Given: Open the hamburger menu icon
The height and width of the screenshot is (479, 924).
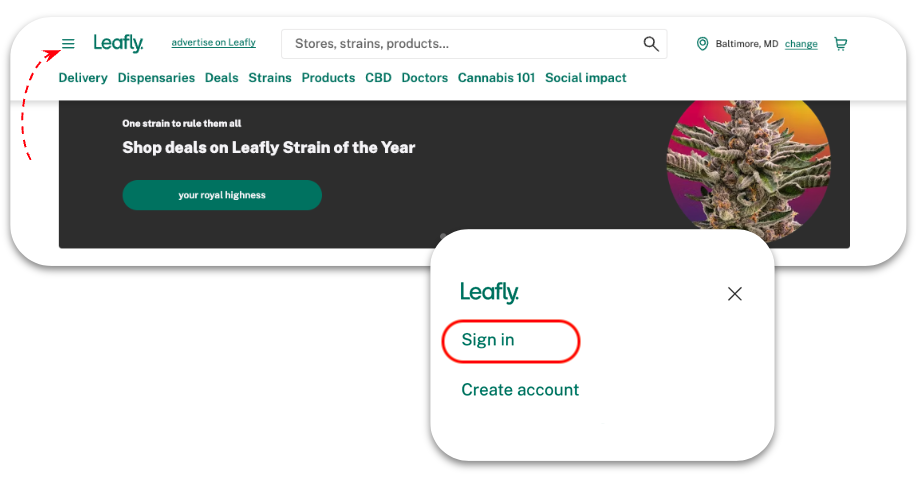Looking at the screenshot, I should click(x=68, y=44).
